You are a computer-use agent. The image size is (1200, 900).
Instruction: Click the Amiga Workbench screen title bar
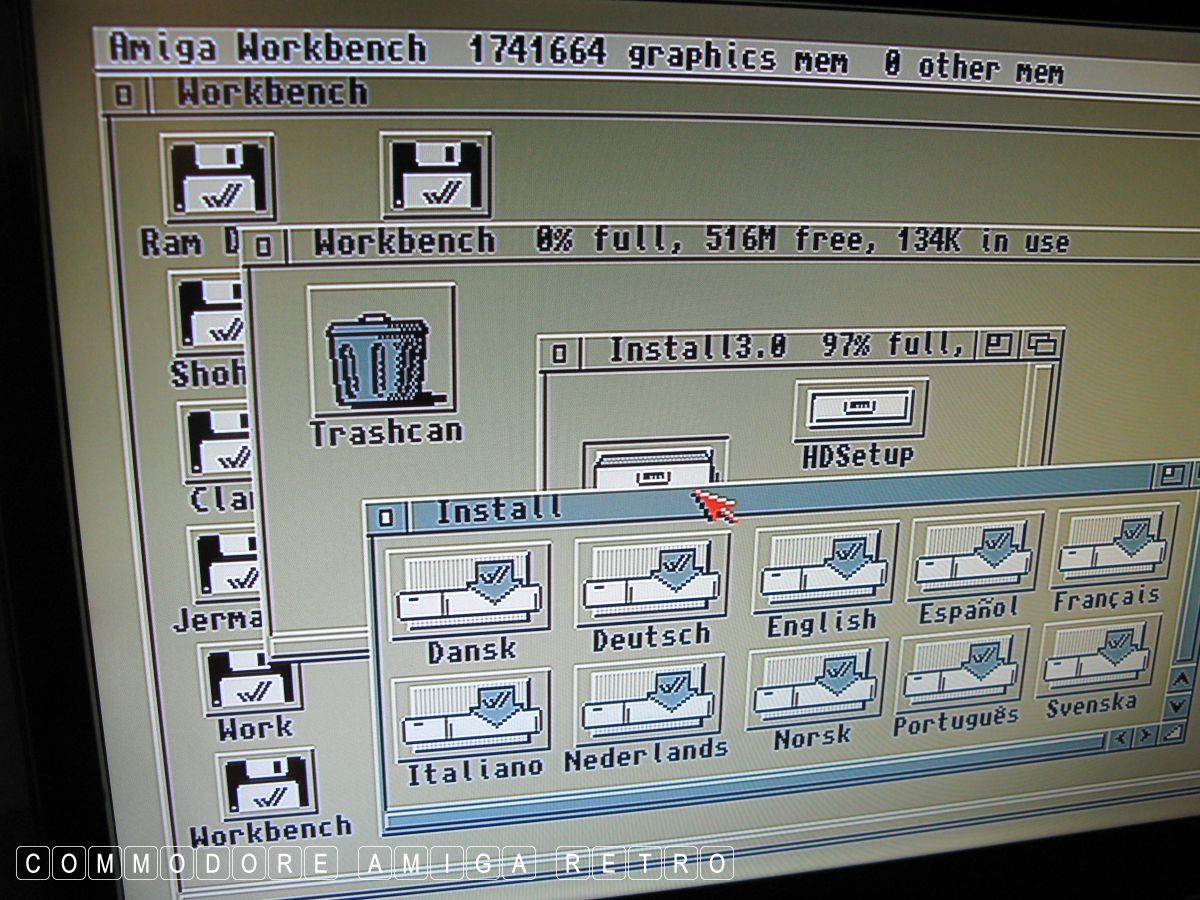click(600, 52)
